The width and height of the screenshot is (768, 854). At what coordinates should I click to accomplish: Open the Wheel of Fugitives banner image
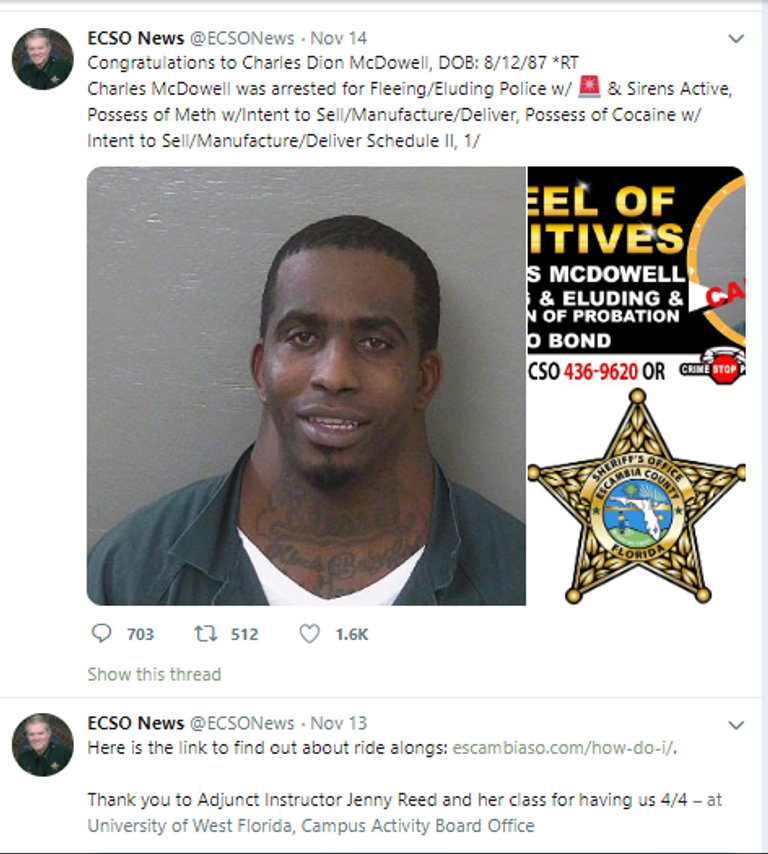click(x=636, y=275)
